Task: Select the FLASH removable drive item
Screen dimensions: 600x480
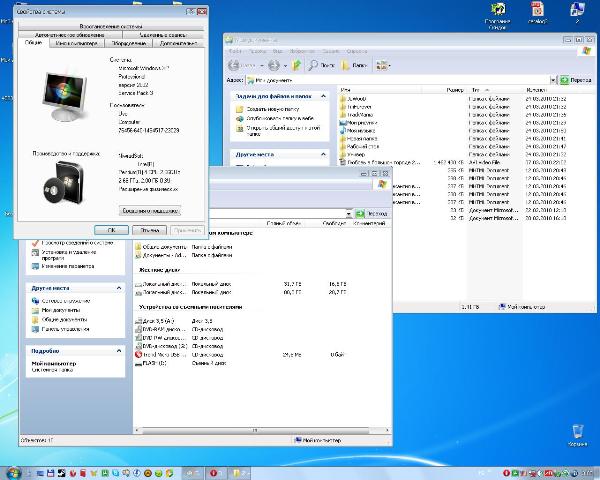Action: [154, 363]
